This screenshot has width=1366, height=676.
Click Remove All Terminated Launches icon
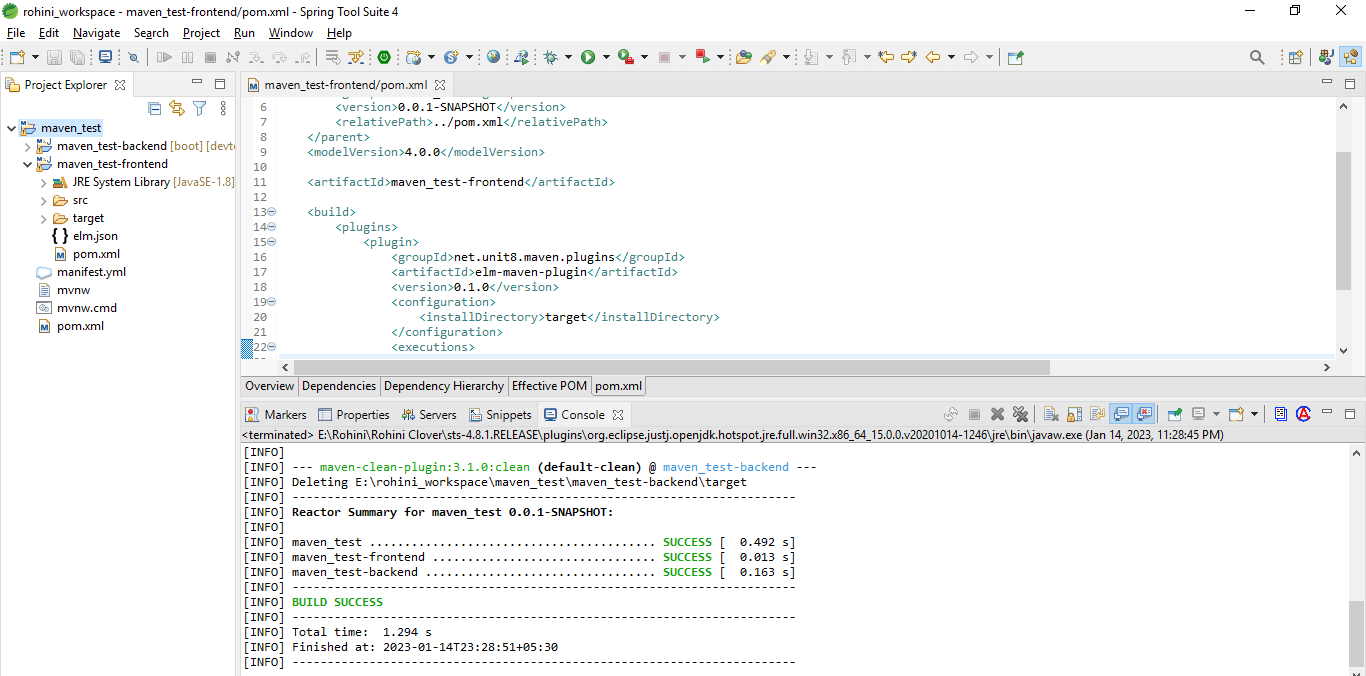click(x=1020, y=414)
